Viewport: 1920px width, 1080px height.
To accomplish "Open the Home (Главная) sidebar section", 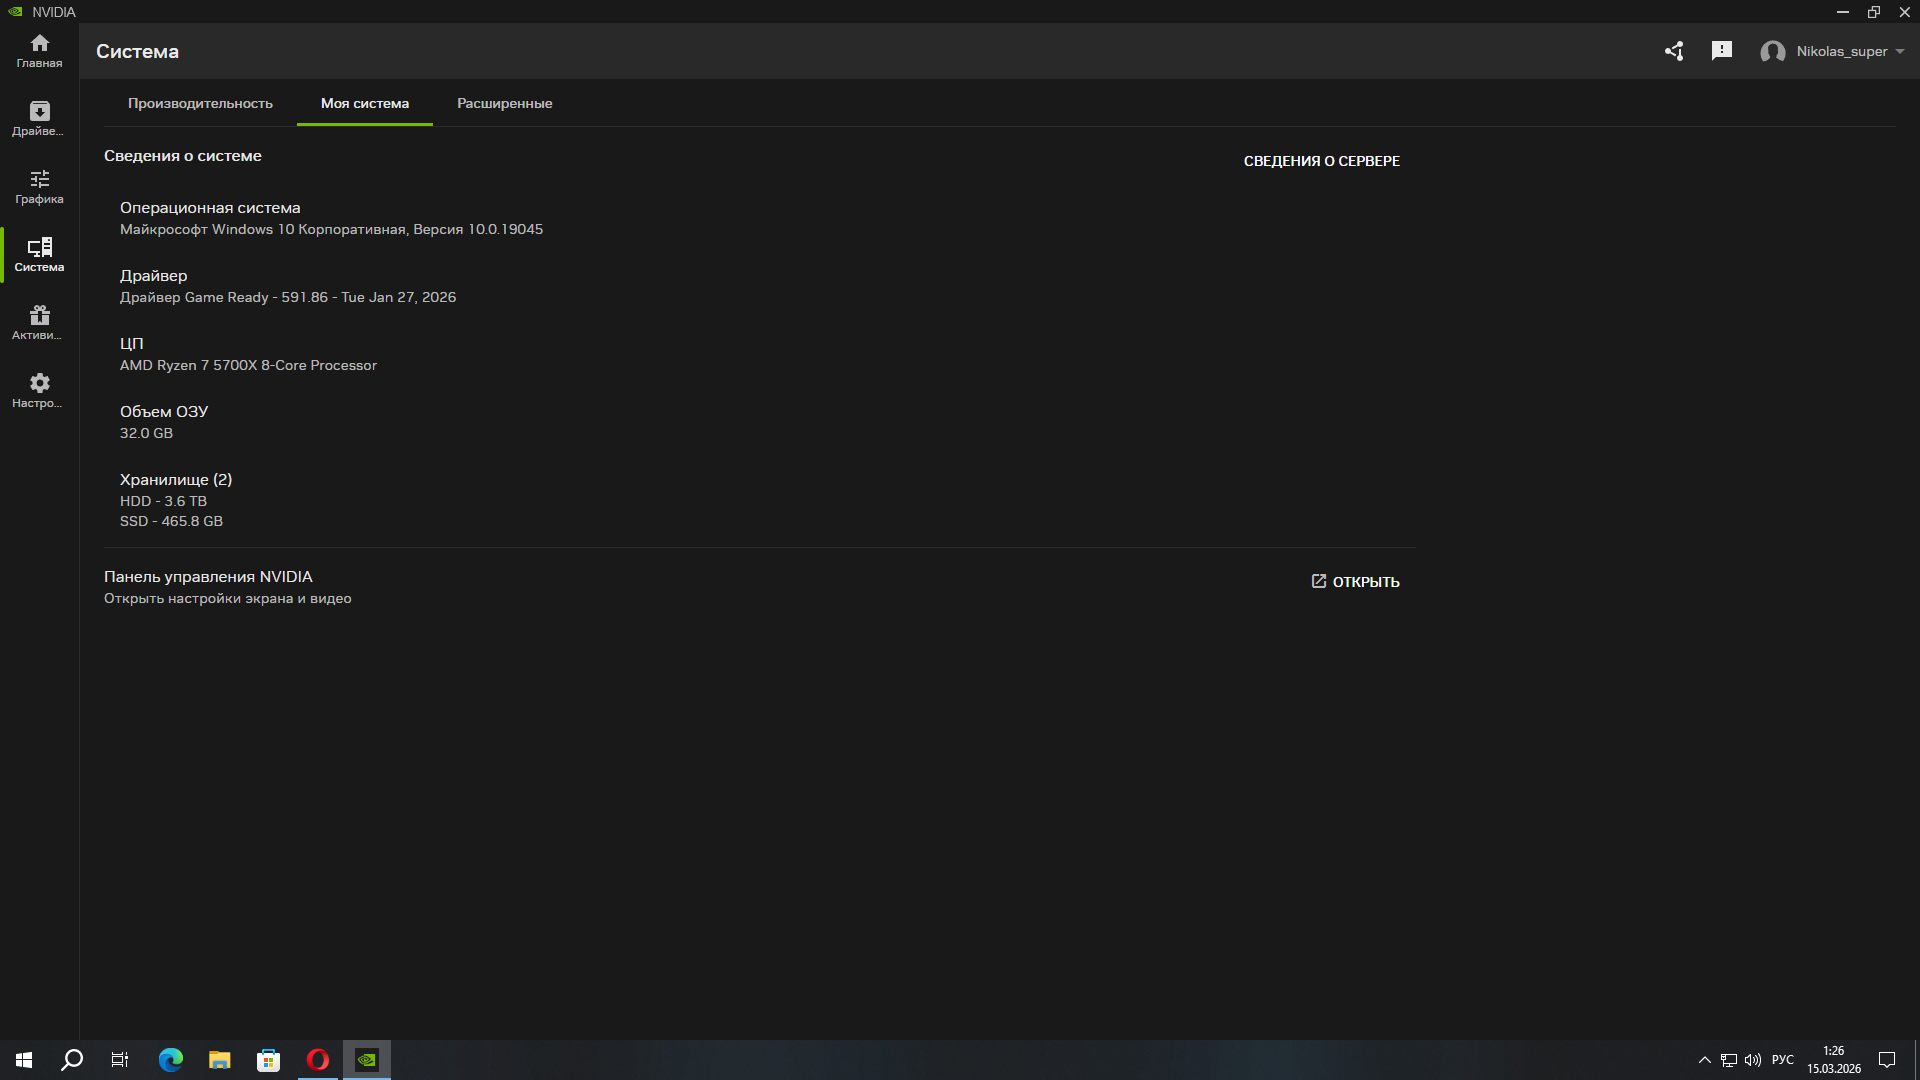I will [39, 50].
